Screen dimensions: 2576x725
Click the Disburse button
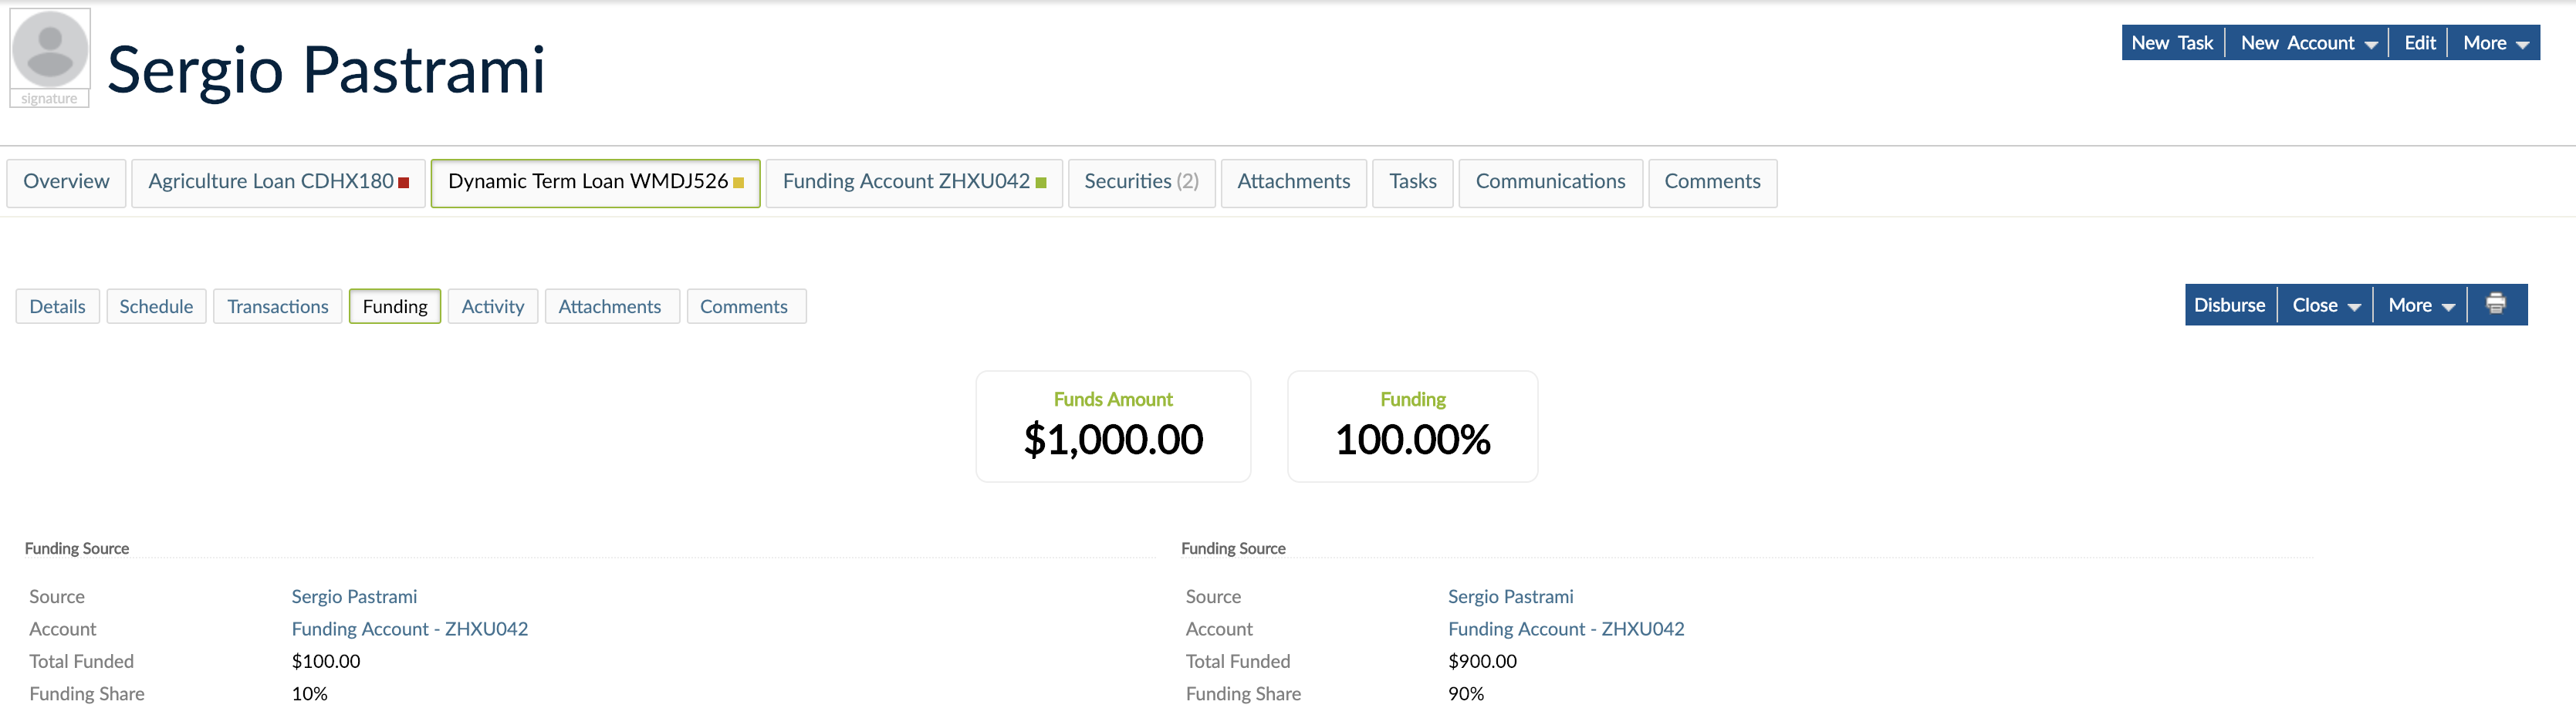[x=2230, y=305]
